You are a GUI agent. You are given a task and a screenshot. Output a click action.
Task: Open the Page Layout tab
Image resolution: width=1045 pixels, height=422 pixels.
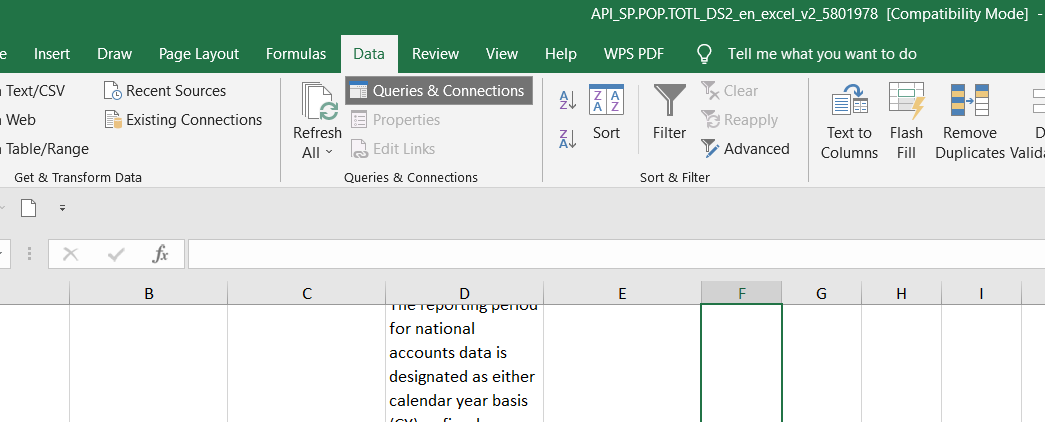pyautogui.click(x=199, y=54)
